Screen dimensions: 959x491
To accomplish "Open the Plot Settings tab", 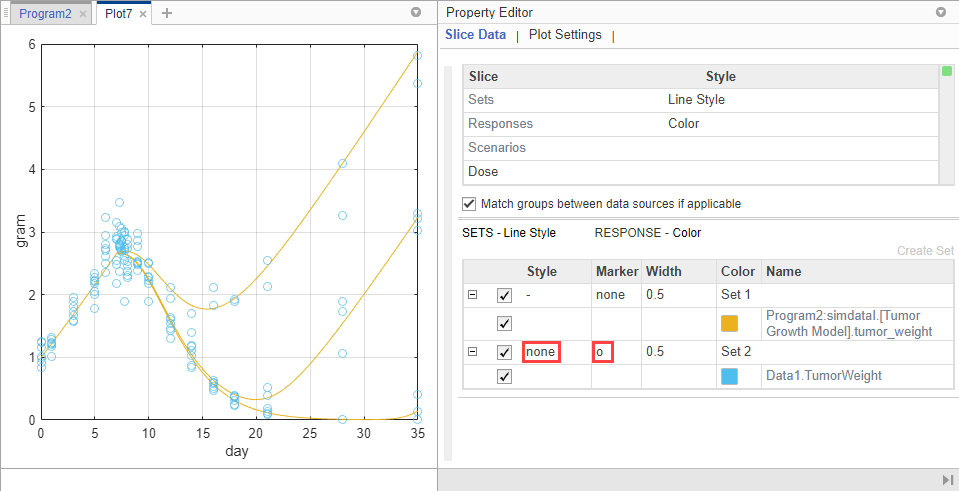I will click(x=565, y=35).
